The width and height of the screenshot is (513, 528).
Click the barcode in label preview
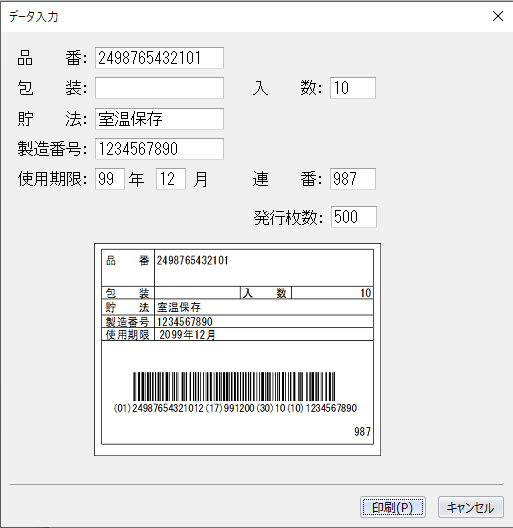[x=234, y=387]
